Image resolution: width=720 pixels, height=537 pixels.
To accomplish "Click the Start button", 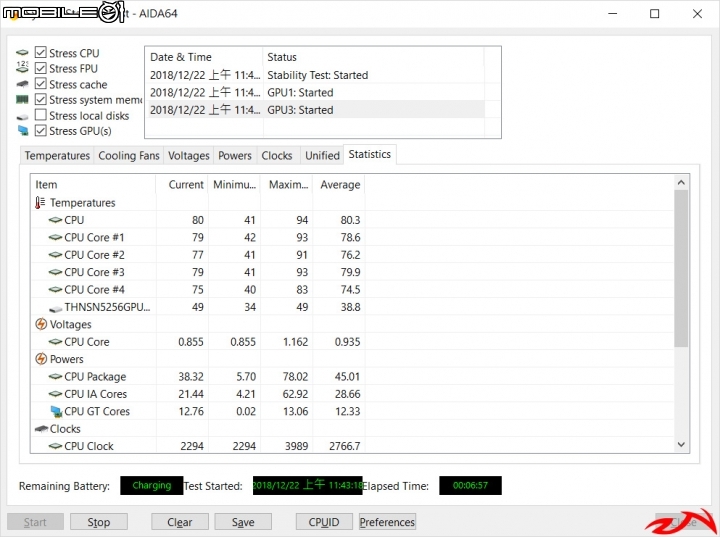I will point(35,522).
